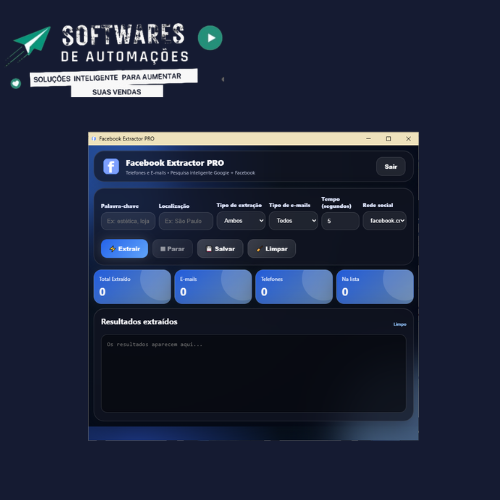The width and height of the screenshot is (500, 500).
Task: Click the green heart badge icon
Action: [x=16, y=83]
